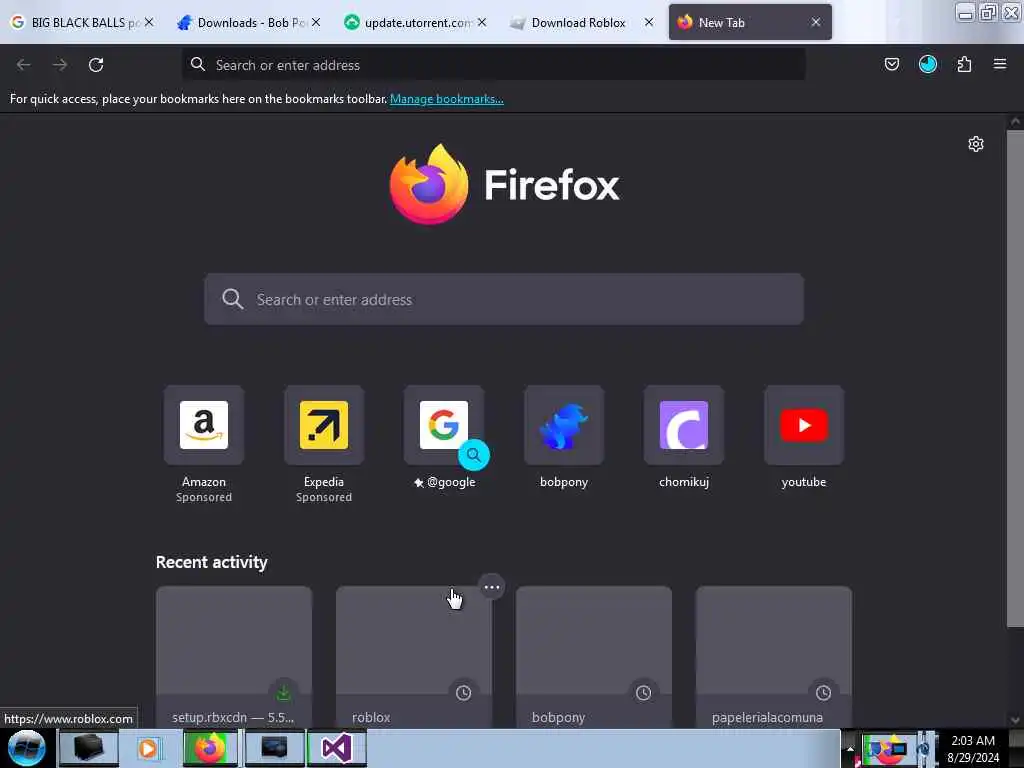Screen dimensions: 1024x768
Task: Open the Manage bookmarks link
Action: click(447, 99)
